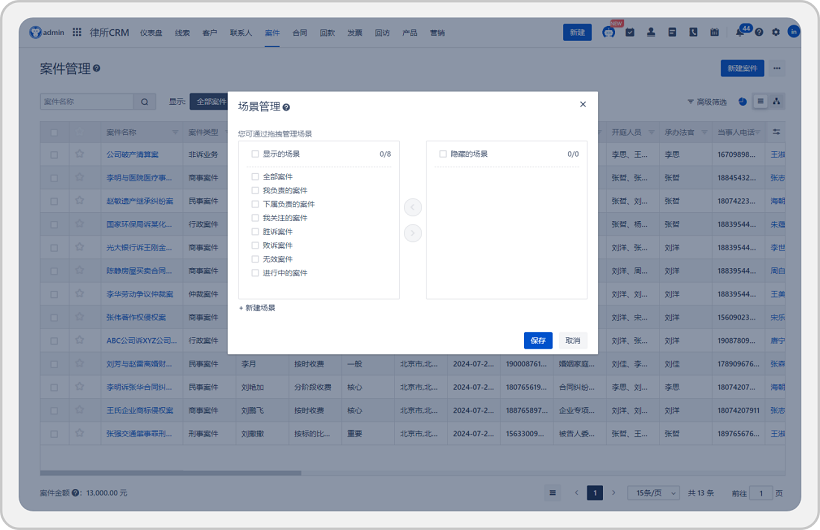Click help icon next to 案件金额
The image size is (820, 530).
[x=75, y=492]
